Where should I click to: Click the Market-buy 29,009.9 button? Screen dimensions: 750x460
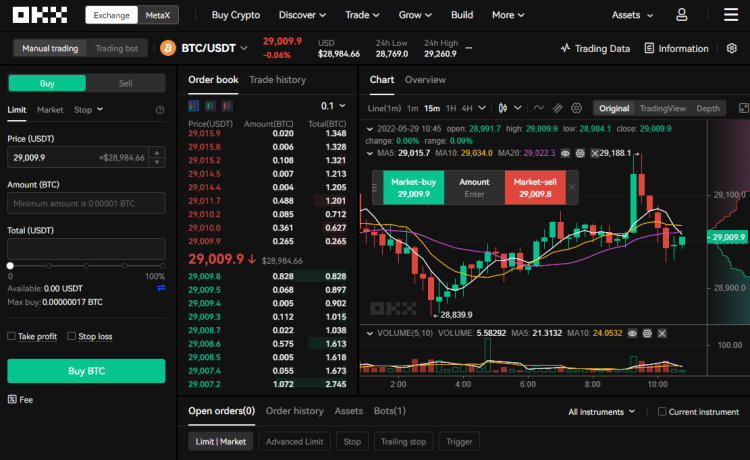414,187
